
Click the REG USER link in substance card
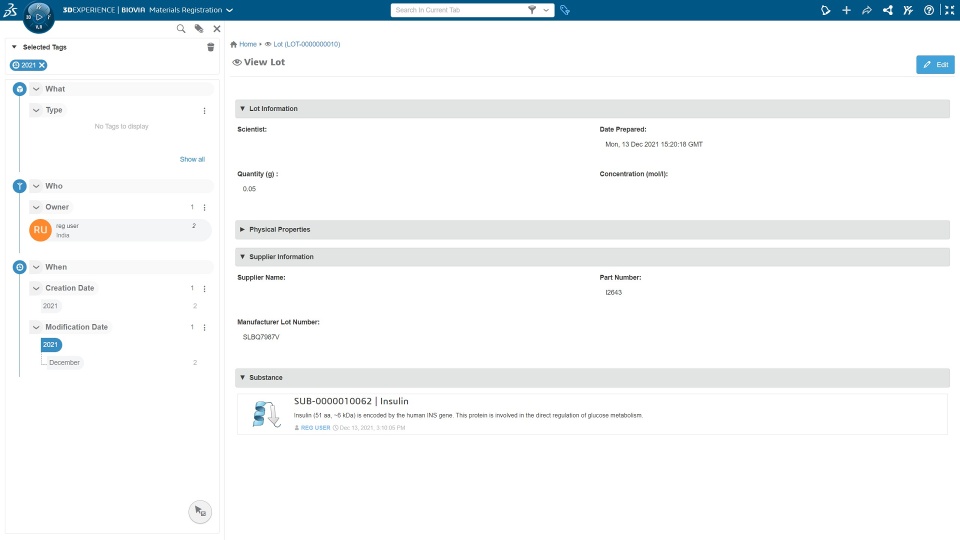[x=315, y=428]
